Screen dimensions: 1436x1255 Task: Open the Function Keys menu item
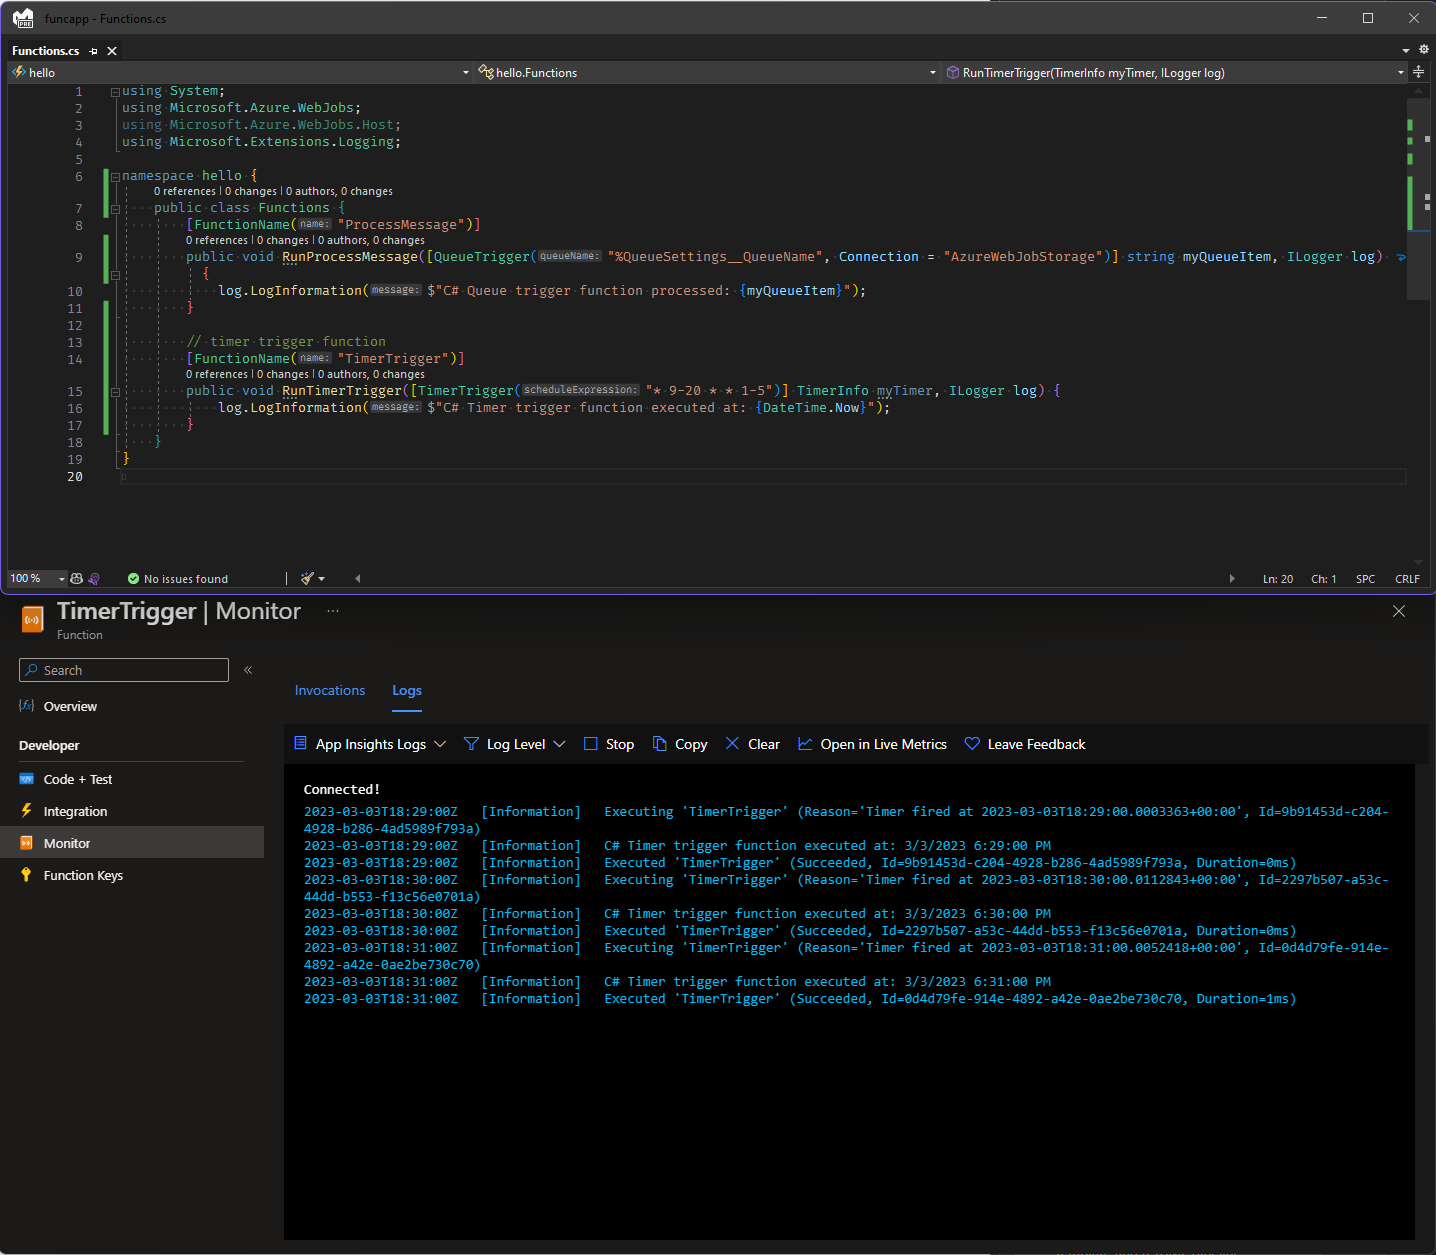pyautogui.click(x=83, y=875)
